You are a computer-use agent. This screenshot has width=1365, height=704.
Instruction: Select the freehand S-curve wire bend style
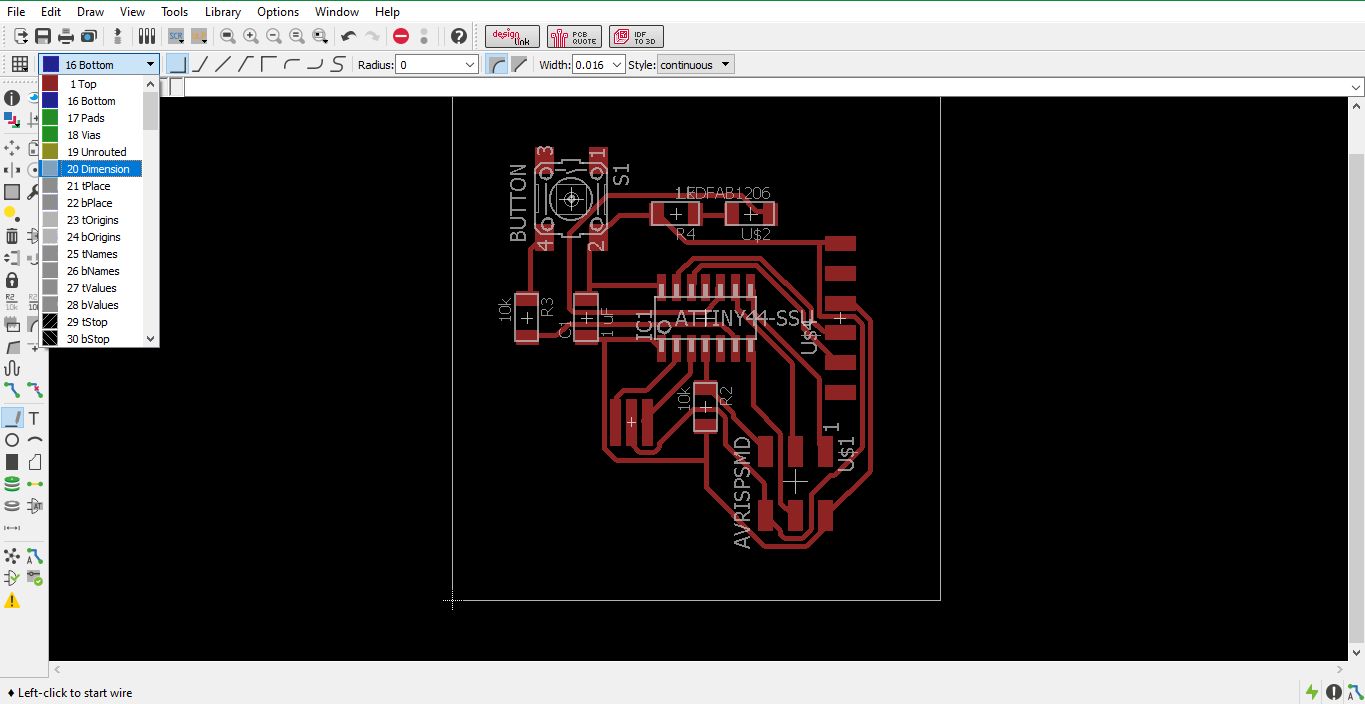click(338, 64)
